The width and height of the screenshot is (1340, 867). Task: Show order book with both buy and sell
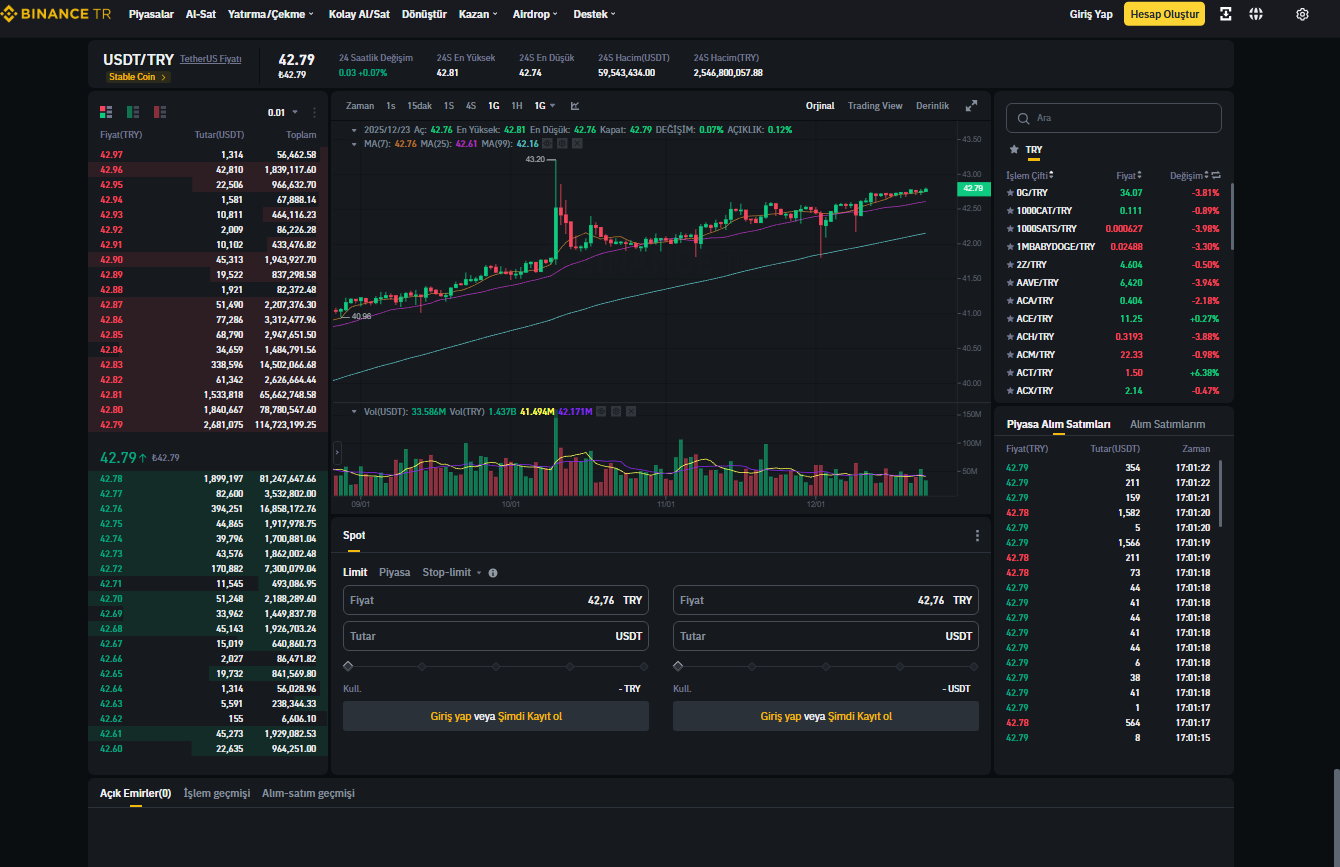[x=106, y=112]
